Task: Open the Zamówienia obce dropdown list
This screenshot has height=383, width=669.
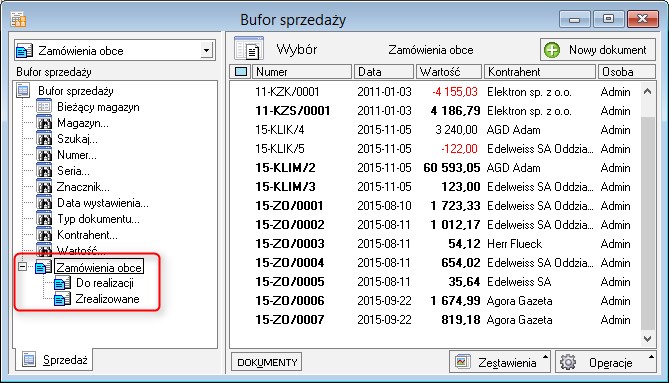Action: (207, 51)
